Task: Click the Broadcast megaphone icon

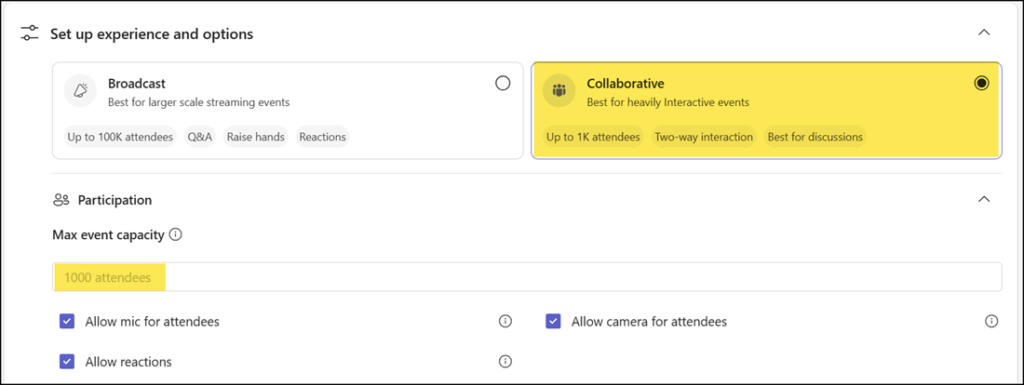Action: [80, 91]
